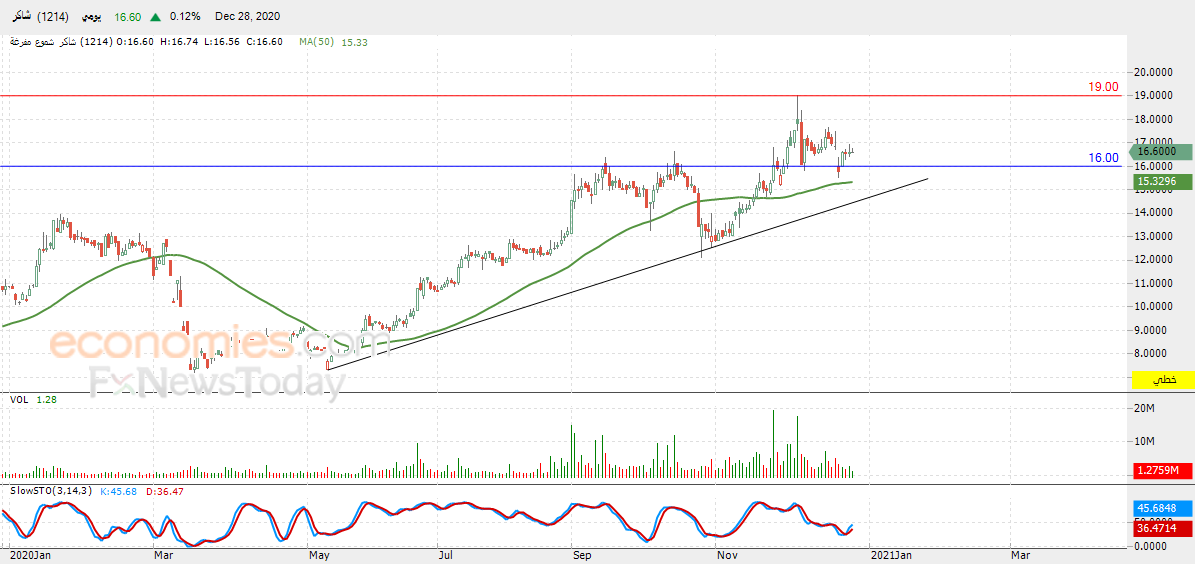Click the FxNewsToday watermark logo
Image resolution: width=1195 pixels, height=564 pixels.
(217, 381)
